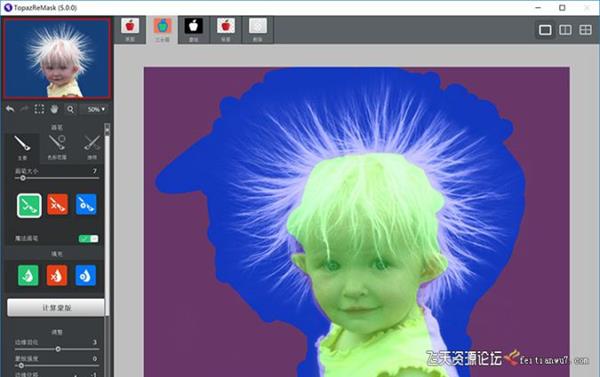Switch to the keep view tab with red apple

[x=226, y=29]
